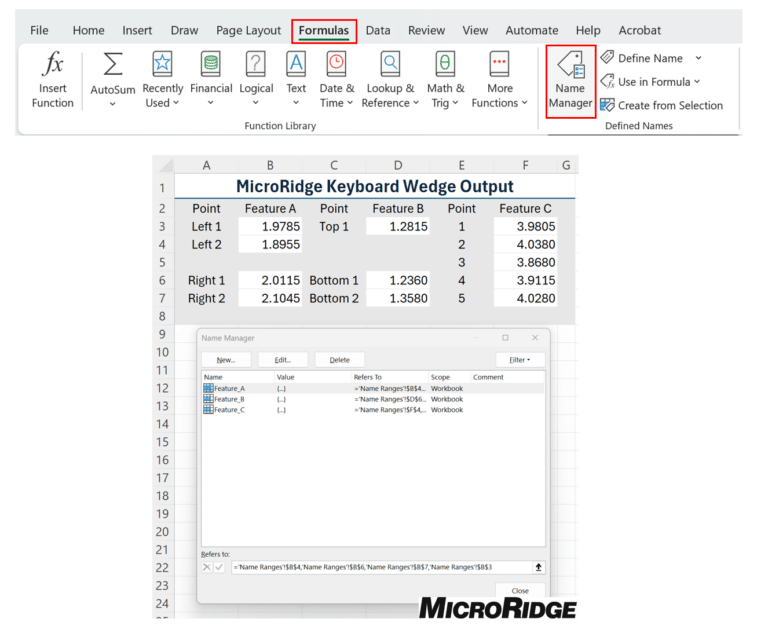This screenshot has height=633, width=768.
Task: Open the Financial functions icon
Action: [211, 64]
